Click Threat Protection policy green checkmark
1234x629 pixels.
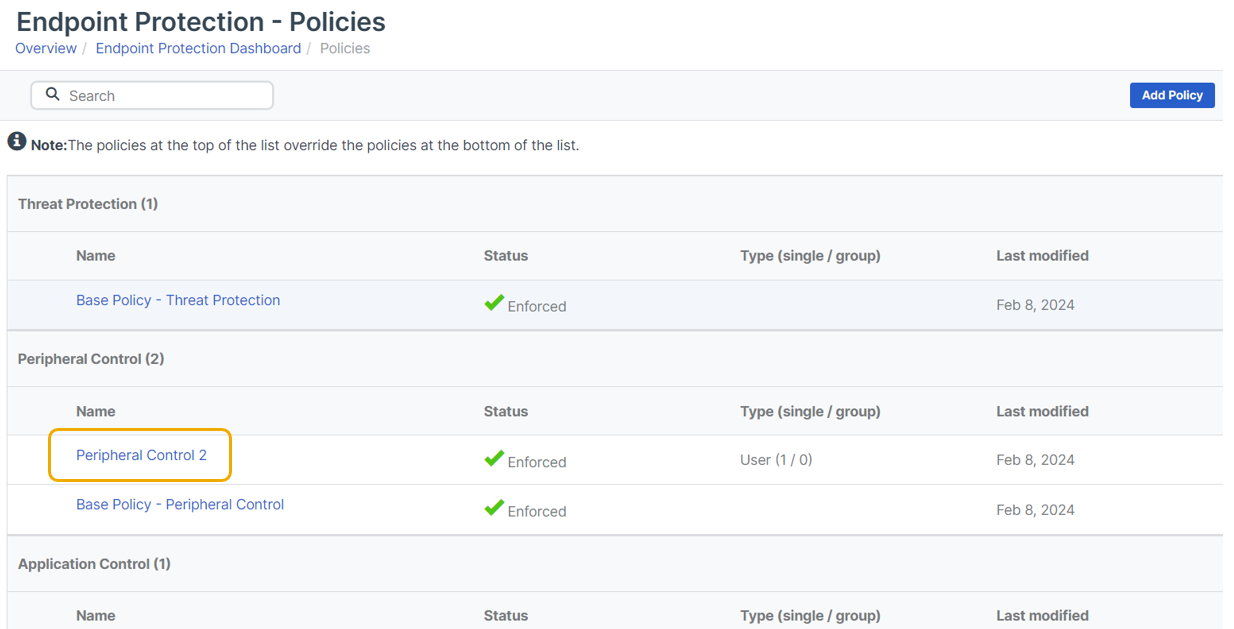point(494,303)
